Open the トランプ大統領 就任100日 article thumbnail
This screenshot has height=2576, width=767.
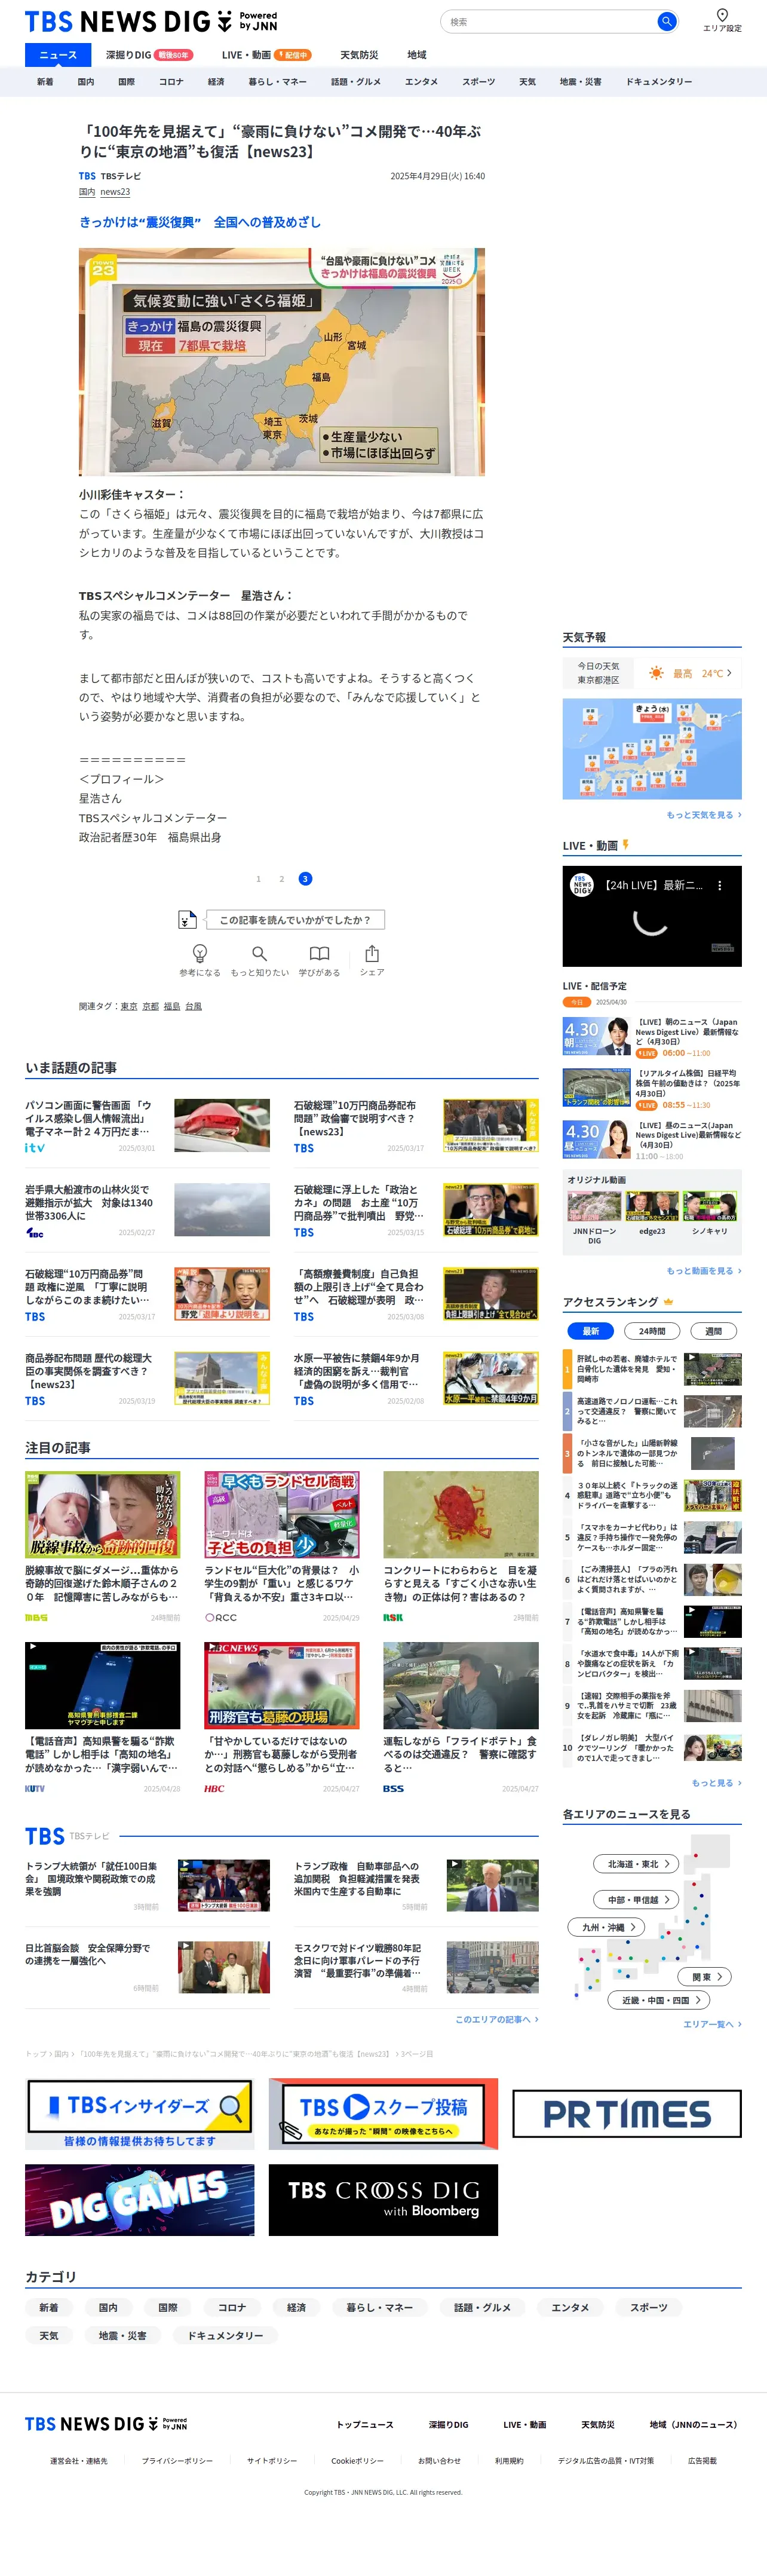223,1886
